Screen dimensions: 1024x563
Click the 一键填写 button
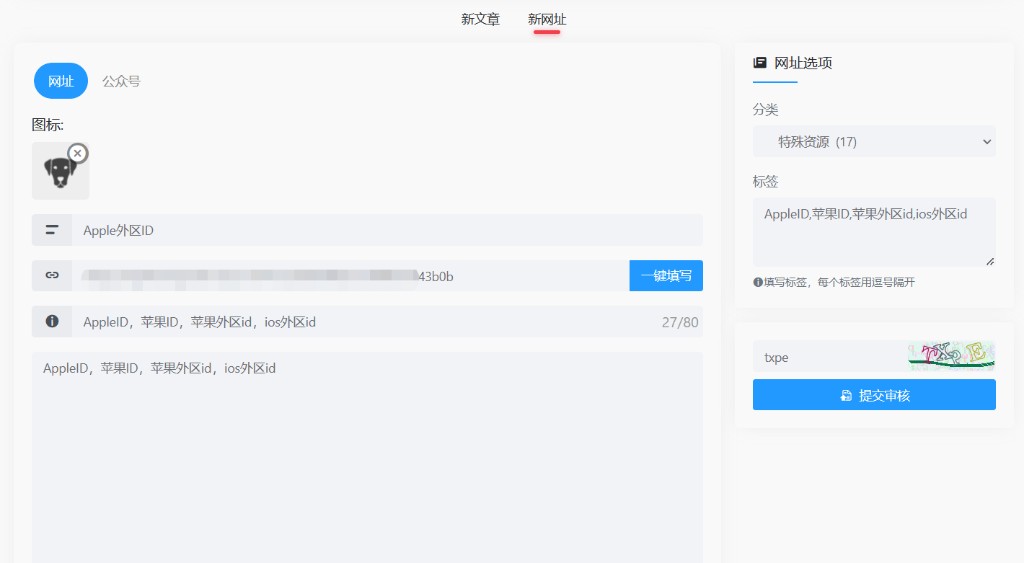click(x=666, y=276)
